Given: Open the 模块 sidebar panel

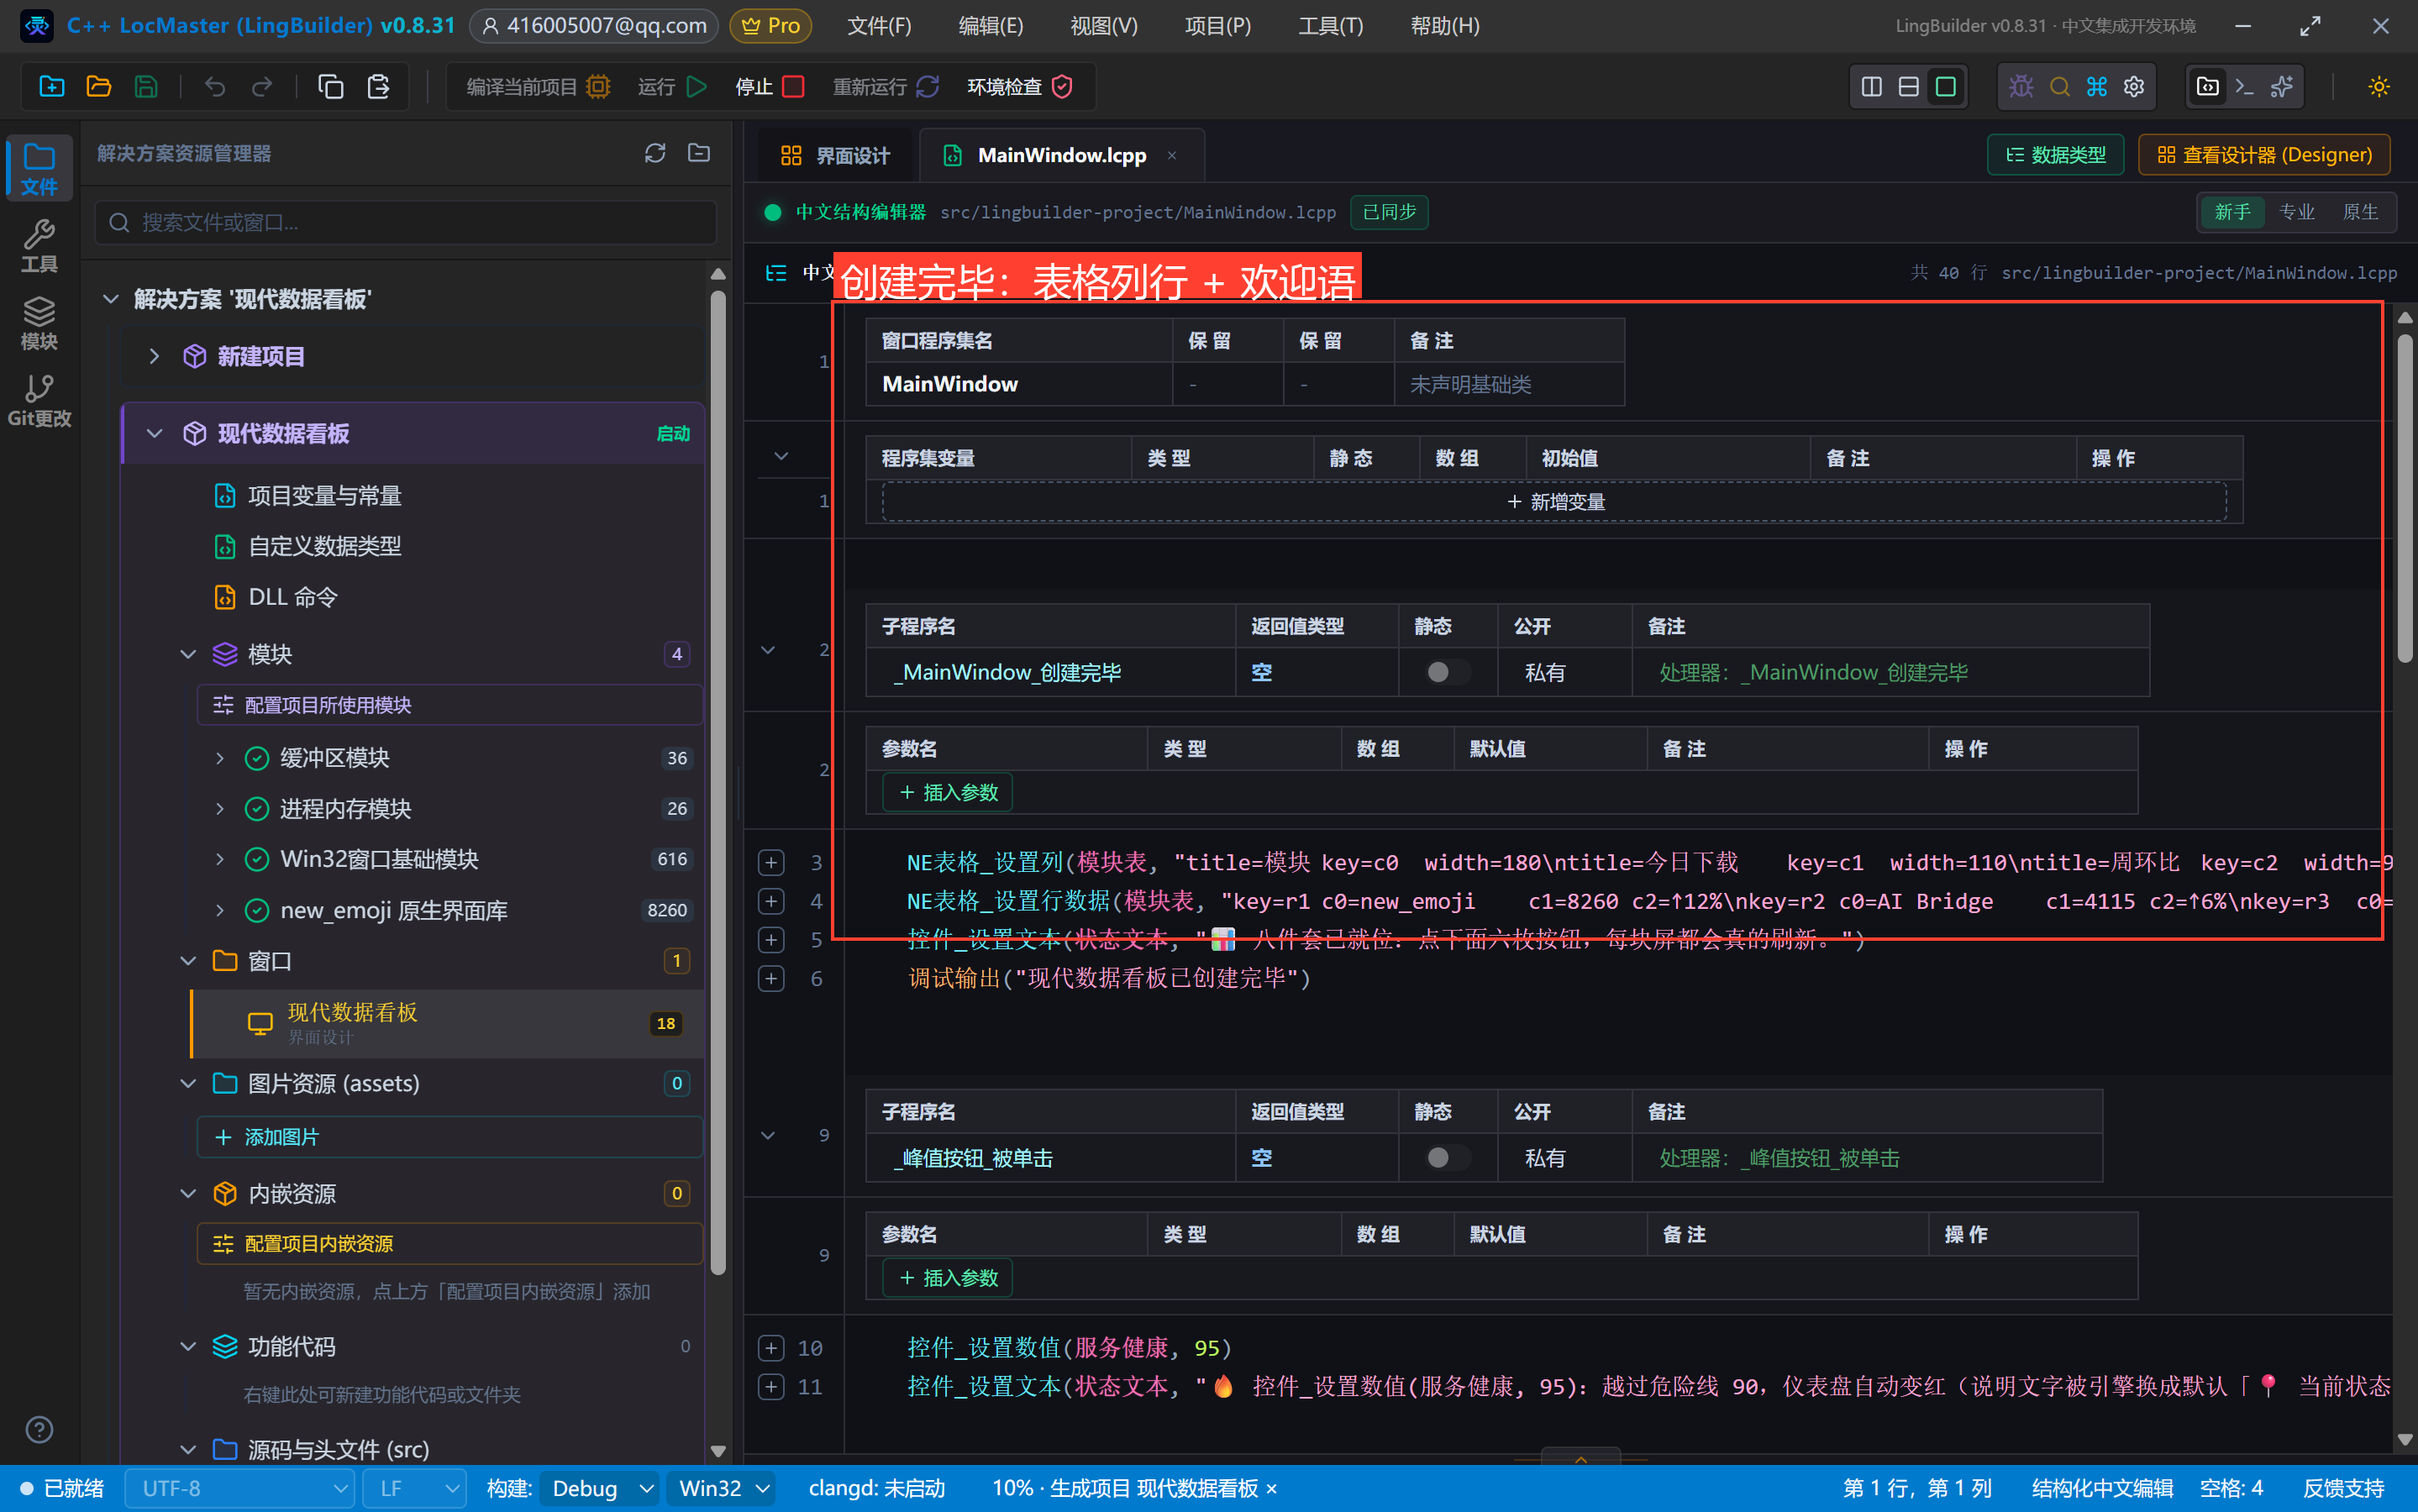Looking at the screenshot, I should (39, 323).
